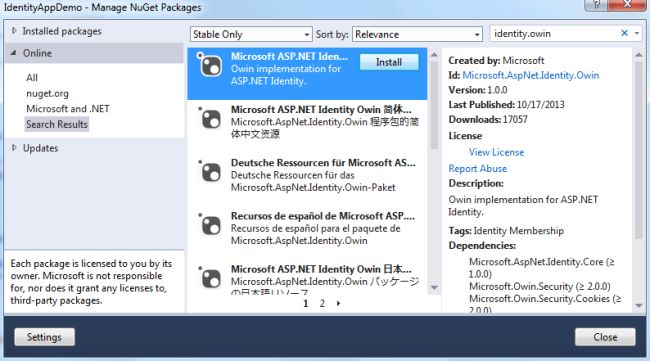Select the Microsoft ASP.NET Identity Owin 日本 title
Screen dimensions: 650x361
321,269
